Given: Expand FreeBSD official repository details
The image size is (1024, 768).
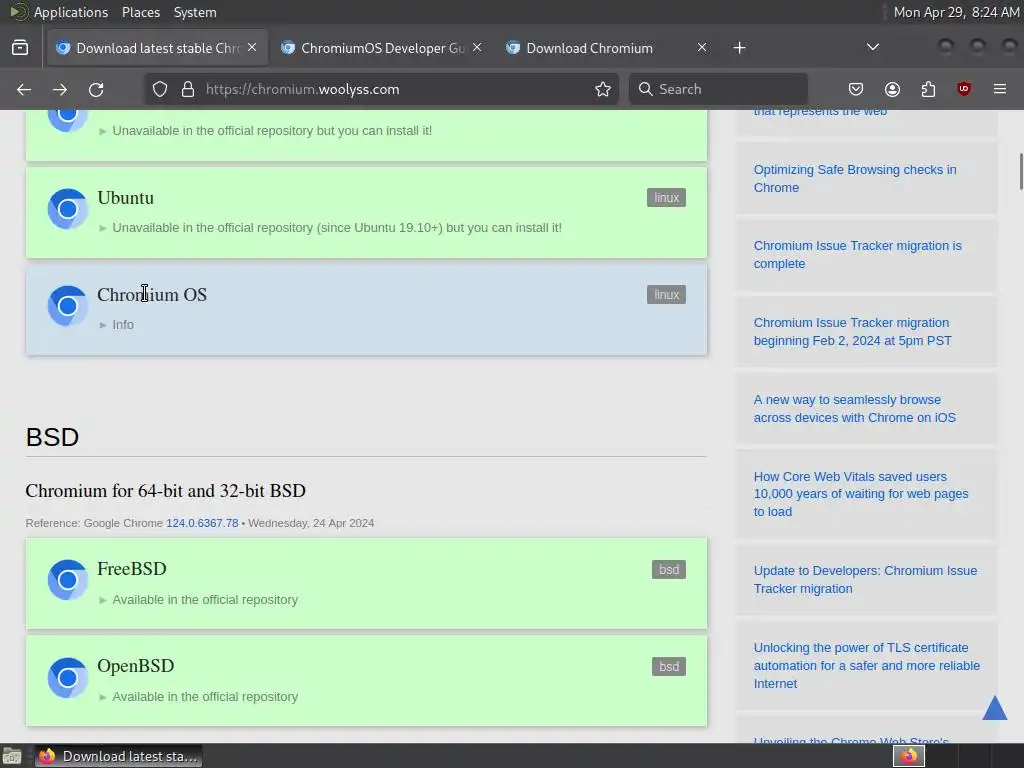Looking at the screenshot, I should click(199, 600).
